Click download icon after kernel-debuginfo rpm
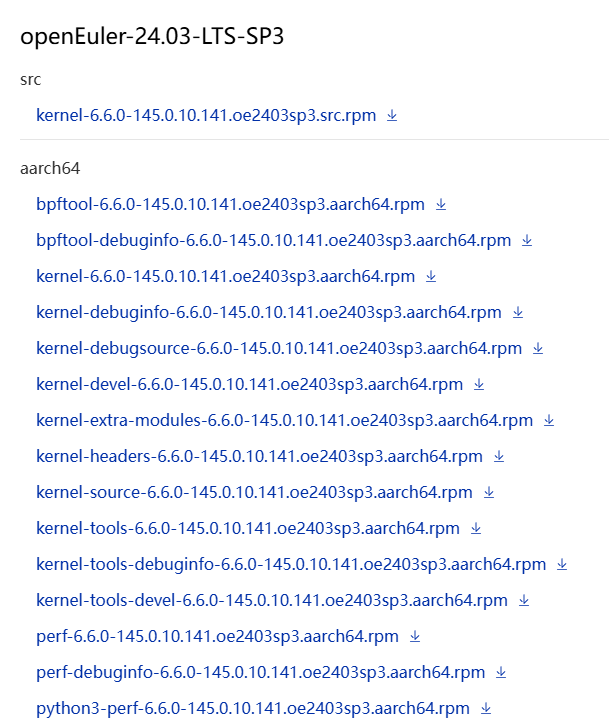This screenshot has width=609, height=720. pos(518,312)
